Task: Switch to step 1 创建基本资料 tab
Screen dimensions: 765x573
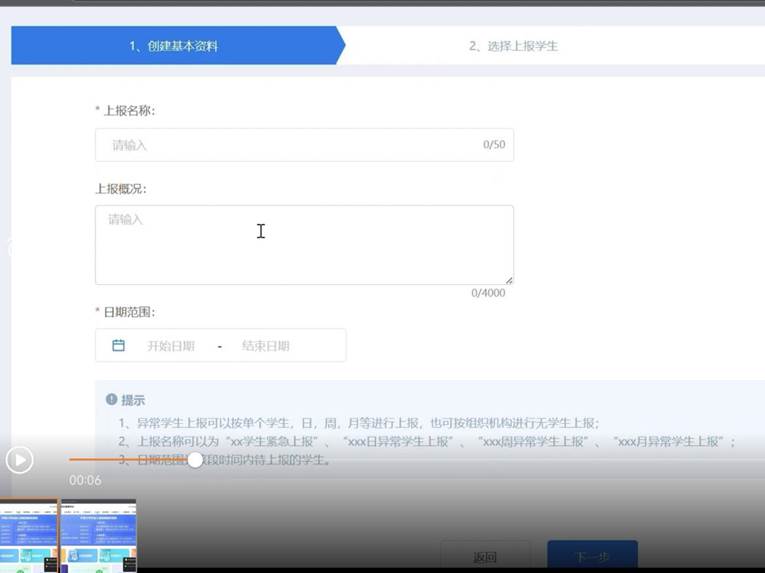Action: point(173,46)
